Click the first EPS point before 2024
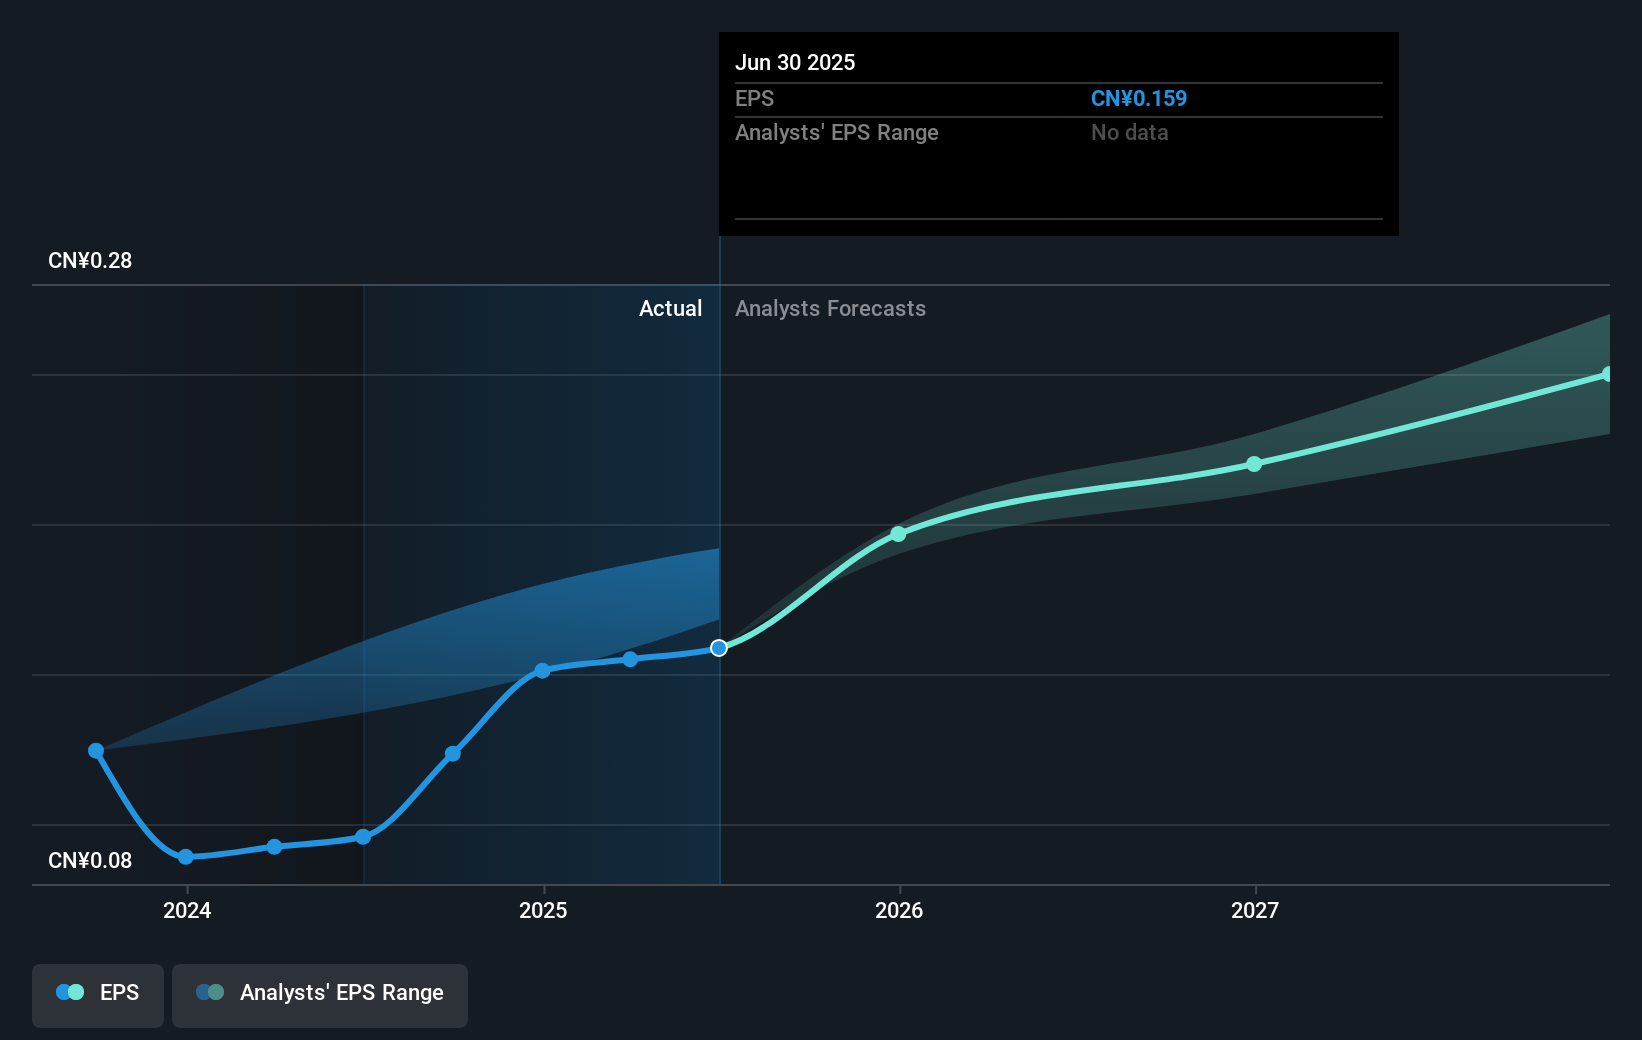 click(x=96, y=751)
